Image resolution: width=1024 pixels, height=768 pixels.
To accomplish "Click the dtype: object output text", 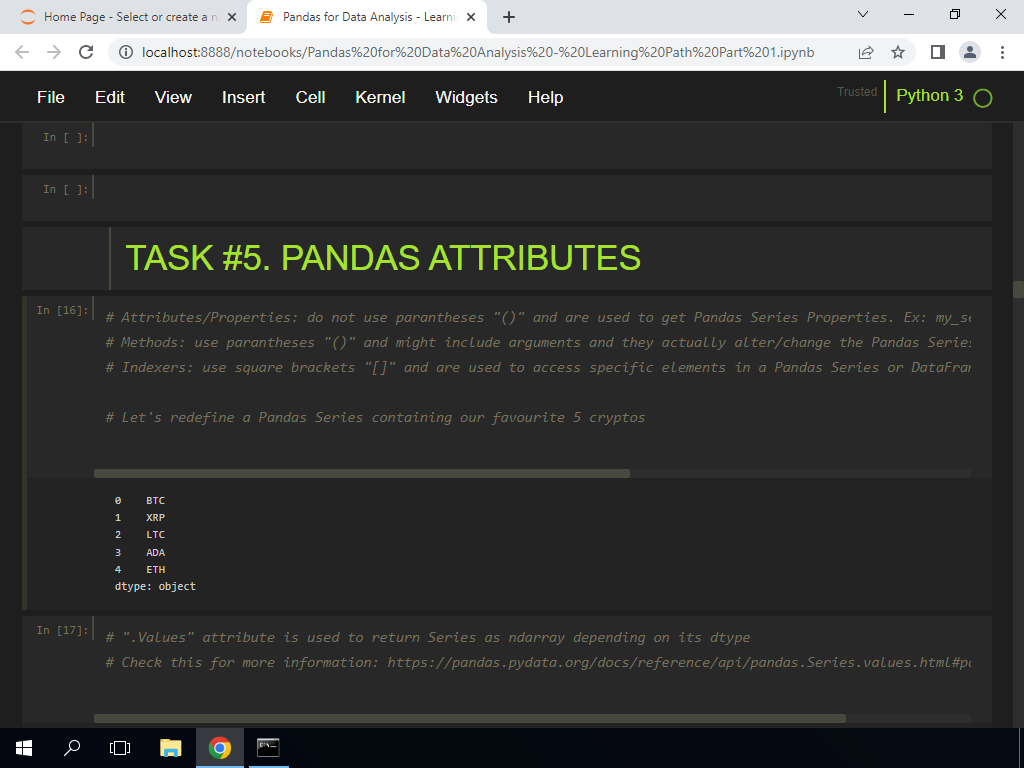I will coord(155,586).
